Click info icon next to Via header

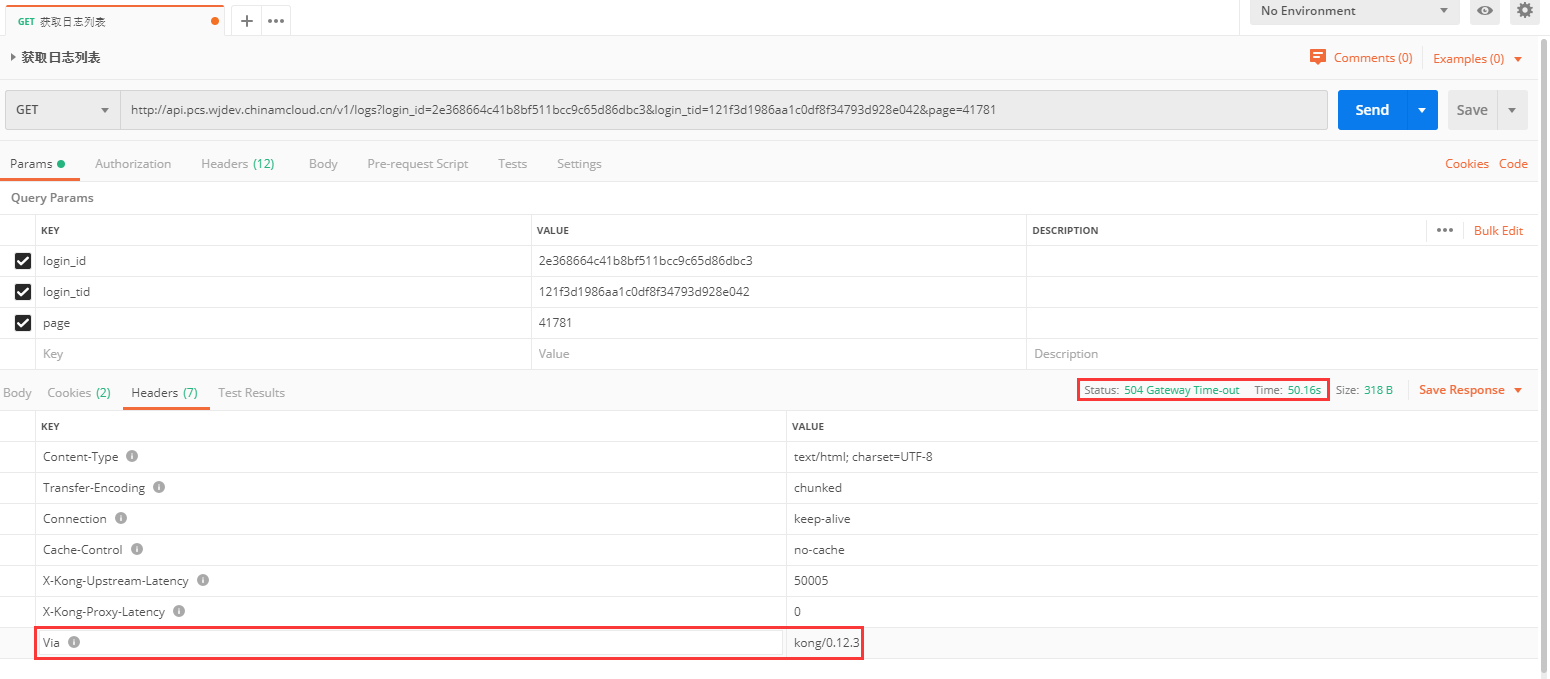click(x=74, y=642)
